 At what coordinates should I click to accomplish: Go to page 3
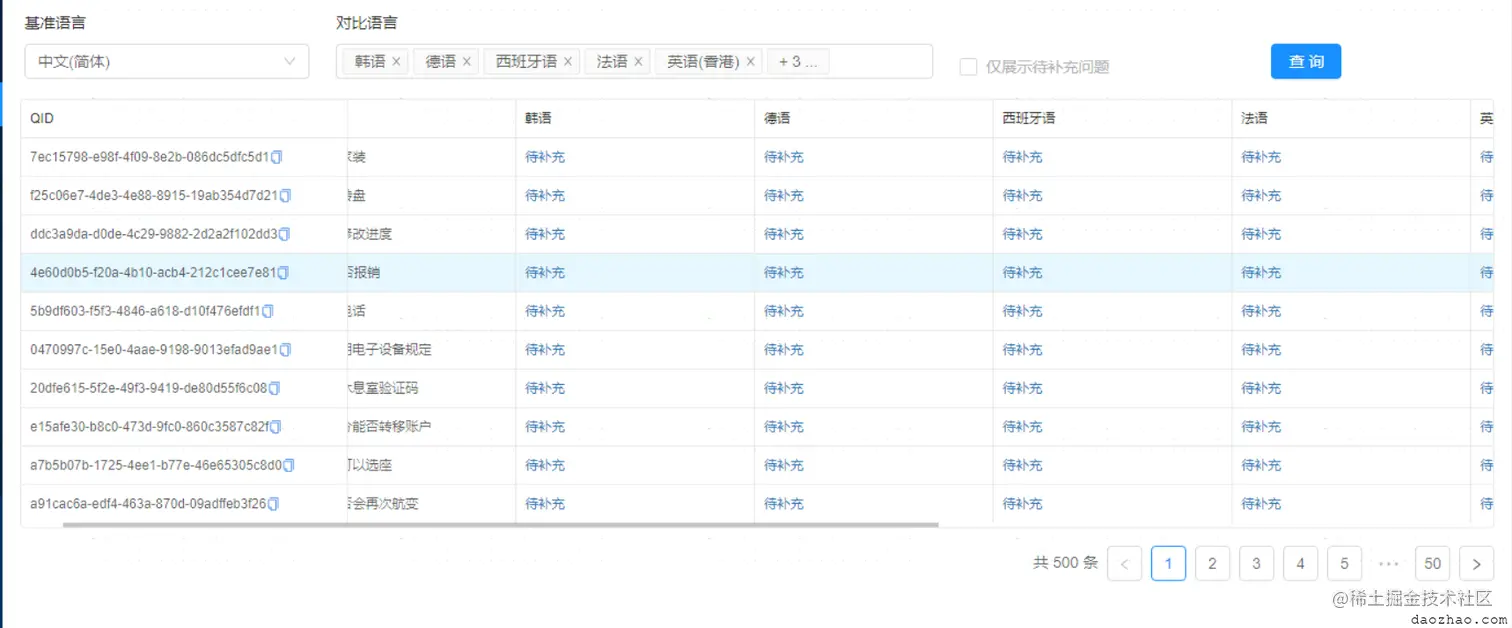(x=1256, y=563)
